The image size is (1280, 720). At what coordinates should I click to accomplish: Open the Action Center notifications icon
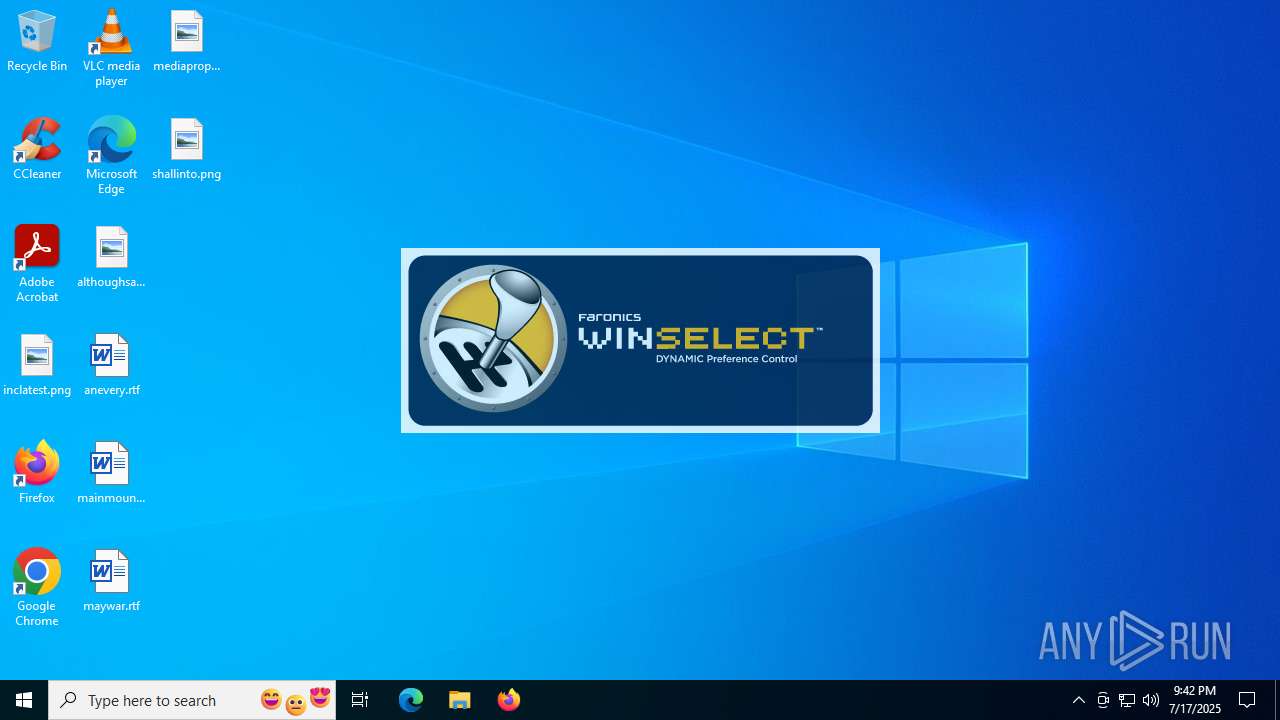[1247, 700]
